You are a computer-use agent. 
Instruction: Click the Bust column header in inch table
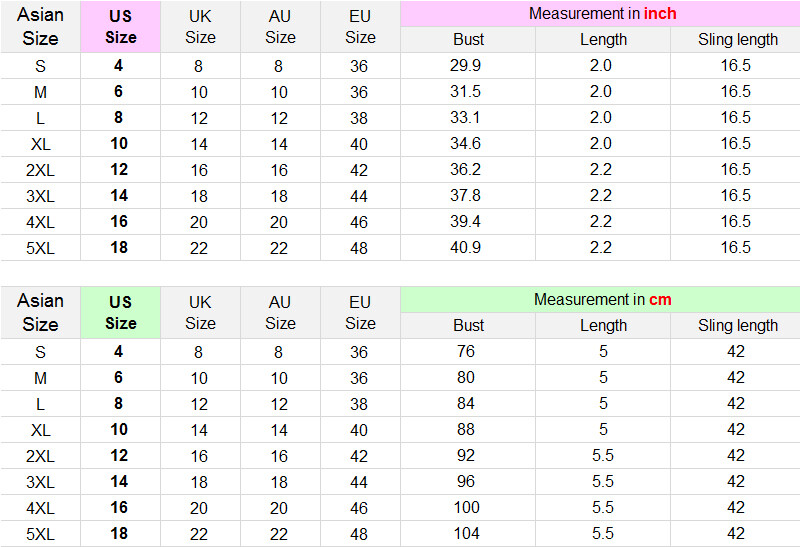[468, 40]
